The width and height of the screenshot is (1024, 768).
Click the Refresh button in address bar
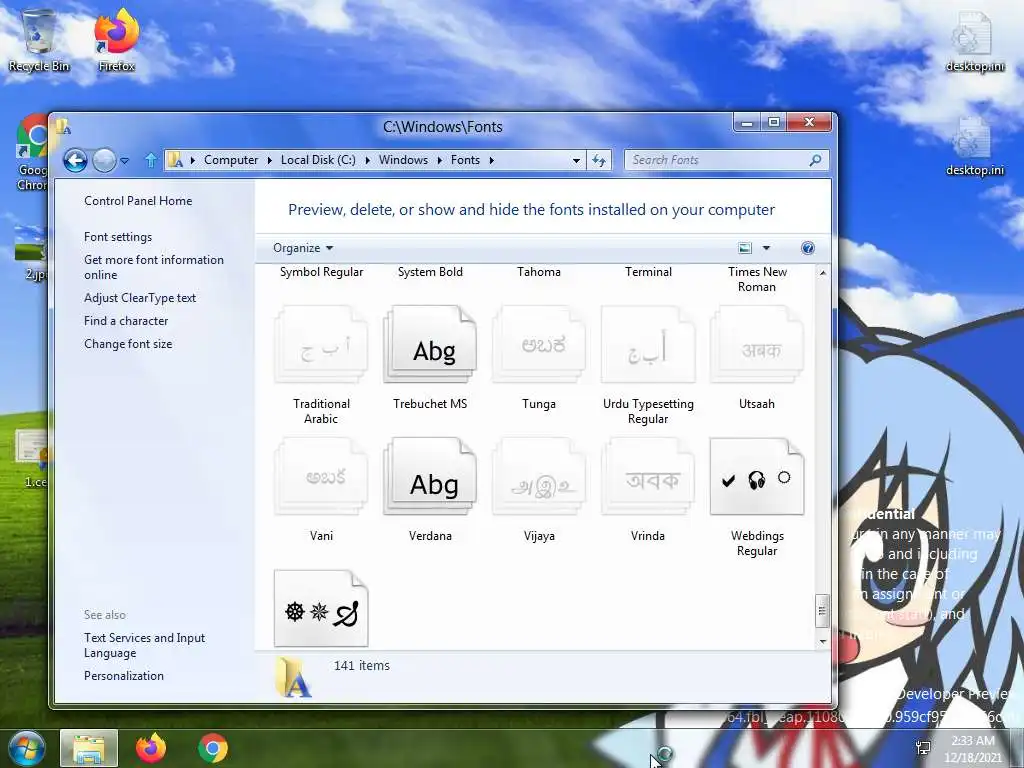pos(599,161)
